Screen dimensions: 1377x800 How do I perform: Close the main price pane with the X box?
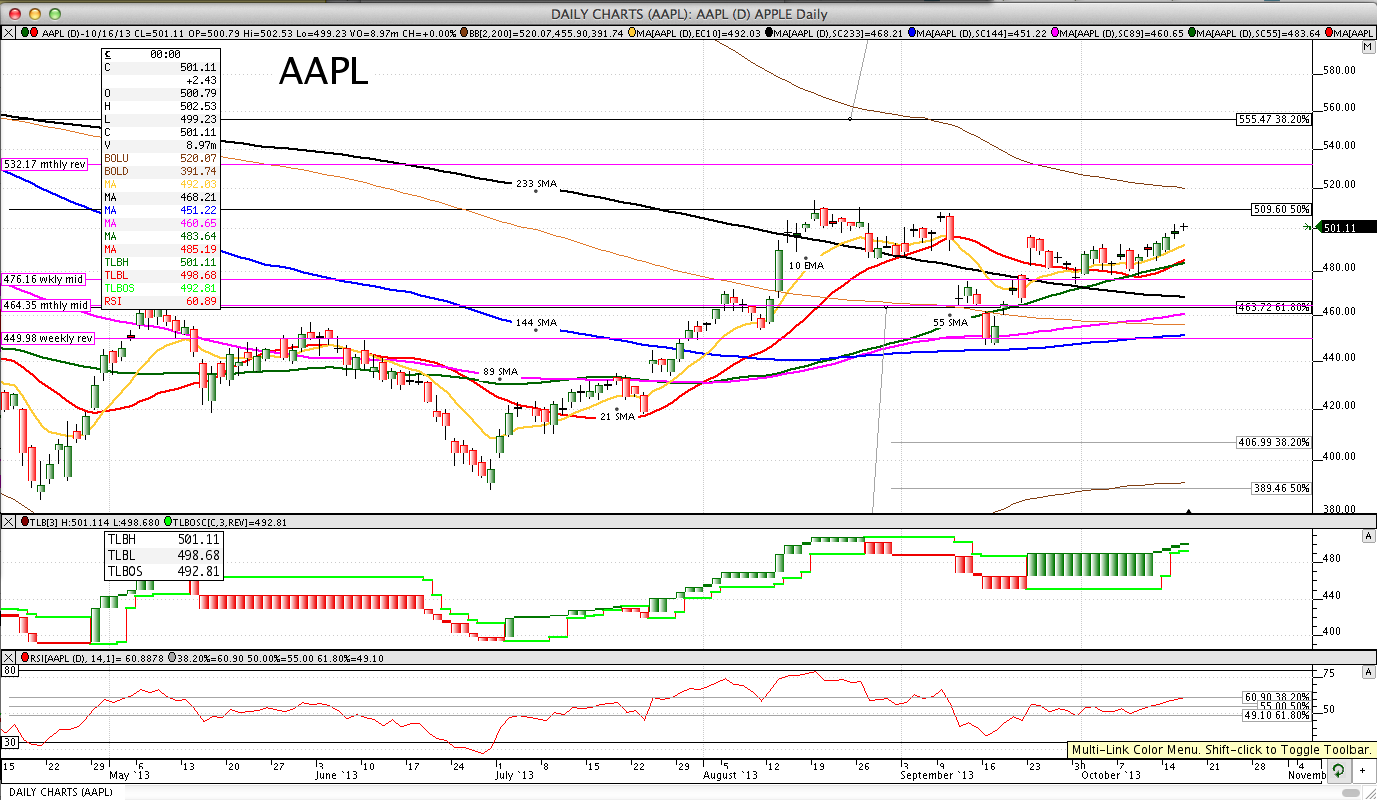[8, 33]
